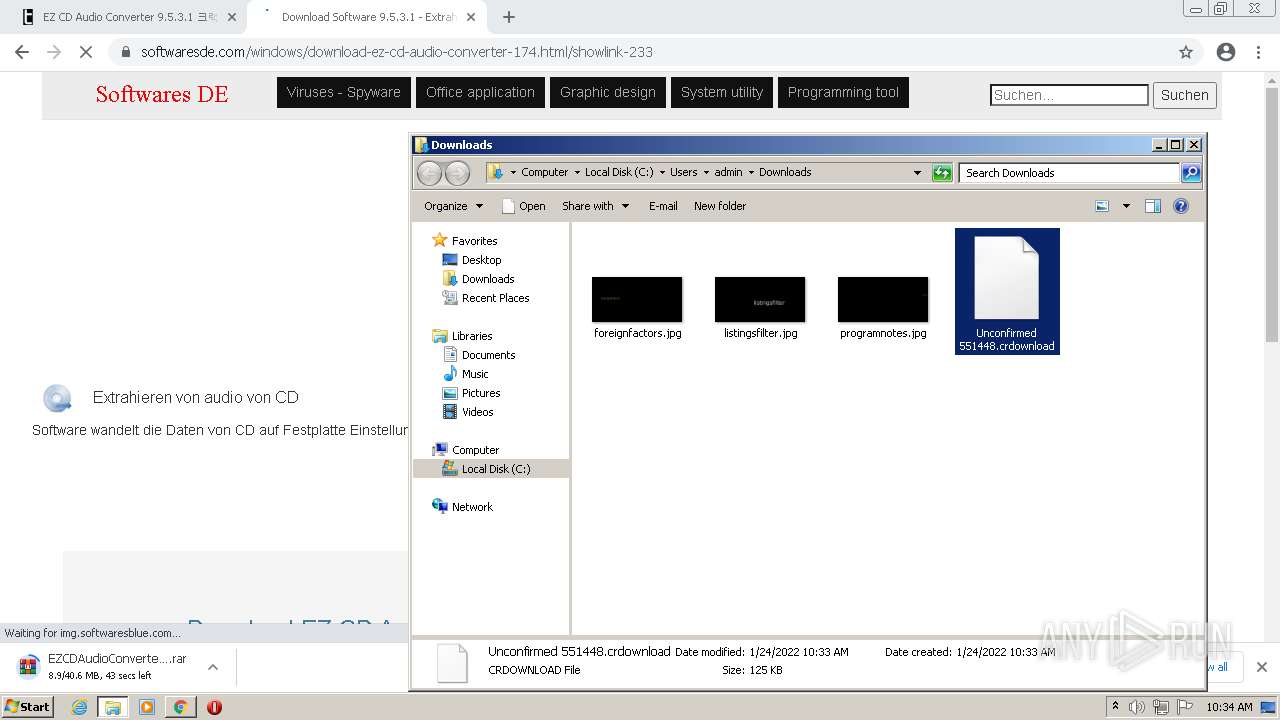The image size is (1280, 720).
Task: Bookmark this page with the star icon
Action: coord(1186,52)
